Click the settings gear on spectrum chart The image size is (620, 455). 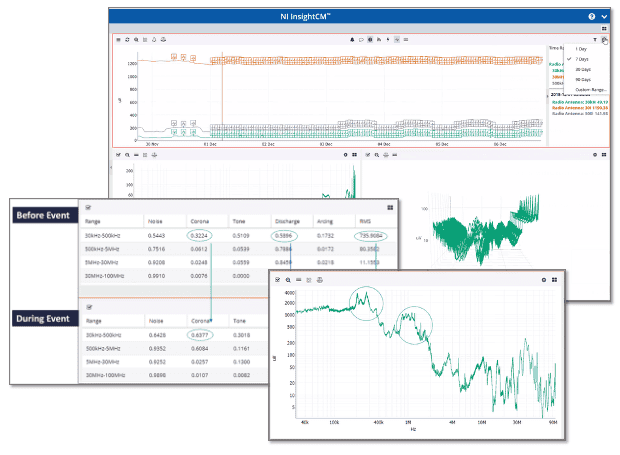click(541, 281)
